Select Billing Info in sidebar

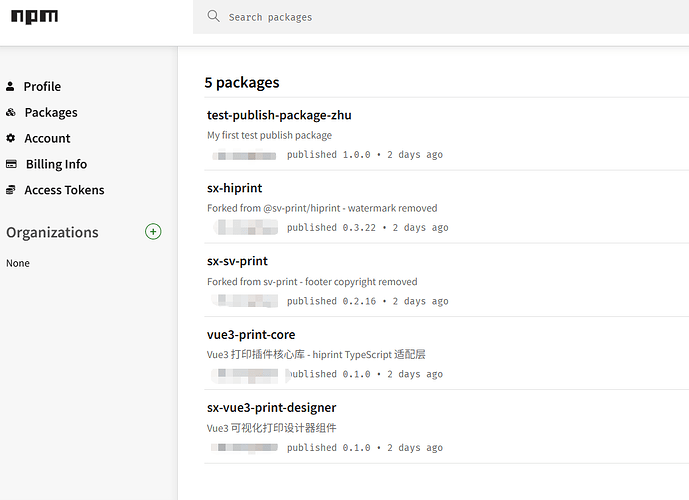[56, 164]
